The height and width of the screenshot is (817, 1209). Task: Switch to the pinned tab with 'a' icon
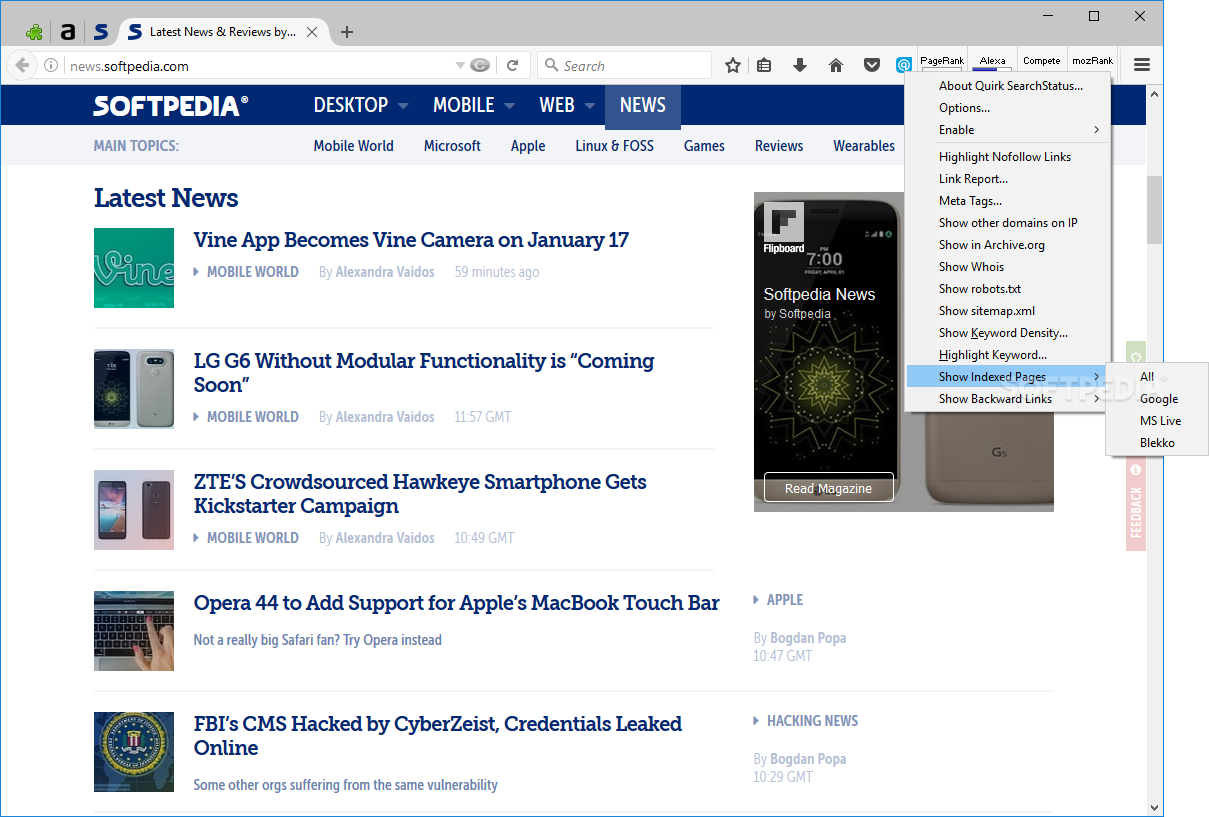tap(67, 32)
